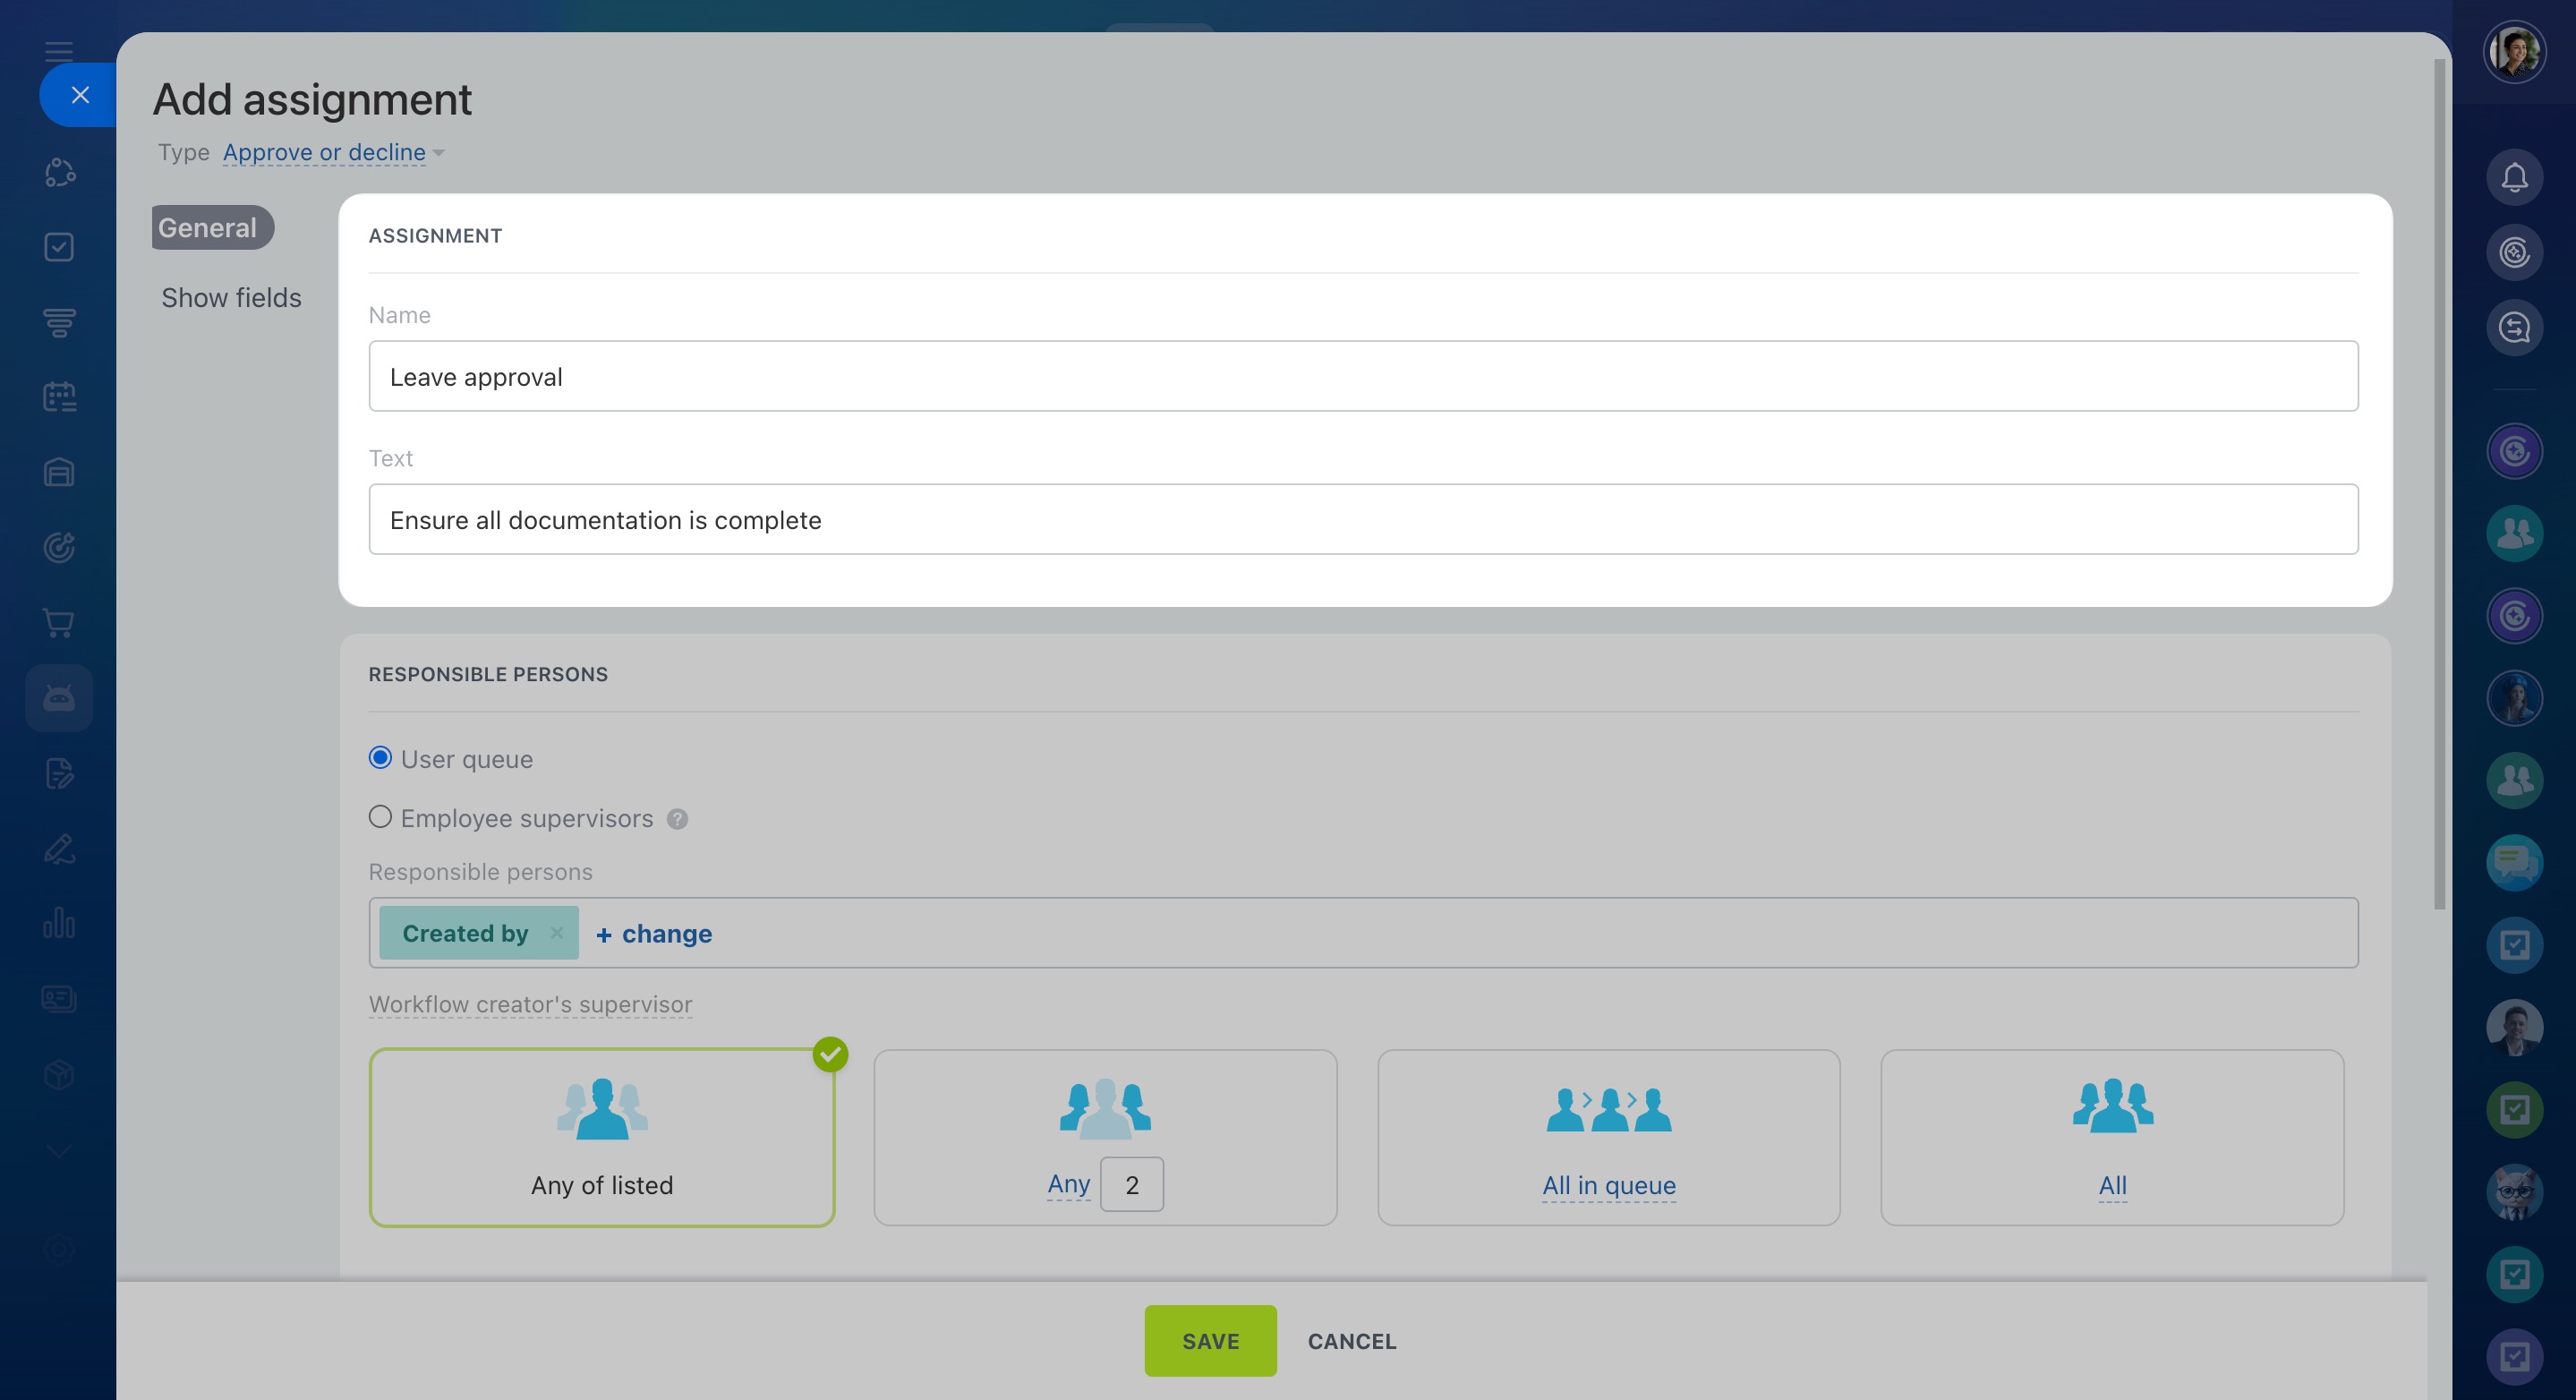
Task: Open the box package icon in sidebar
Action: click(x=59, y=1074)
